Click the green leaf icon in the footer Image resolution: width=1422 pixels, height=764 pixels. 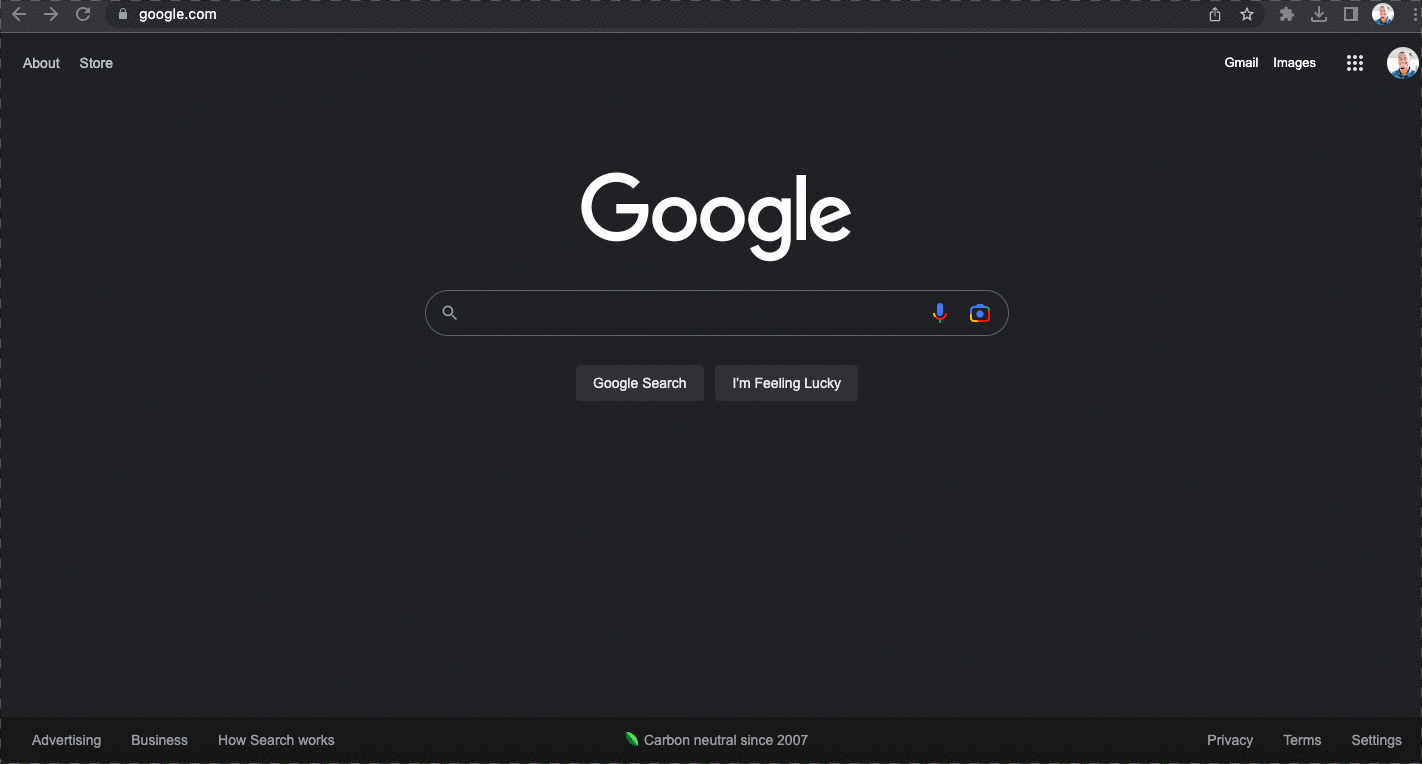(x=632, y=739)
